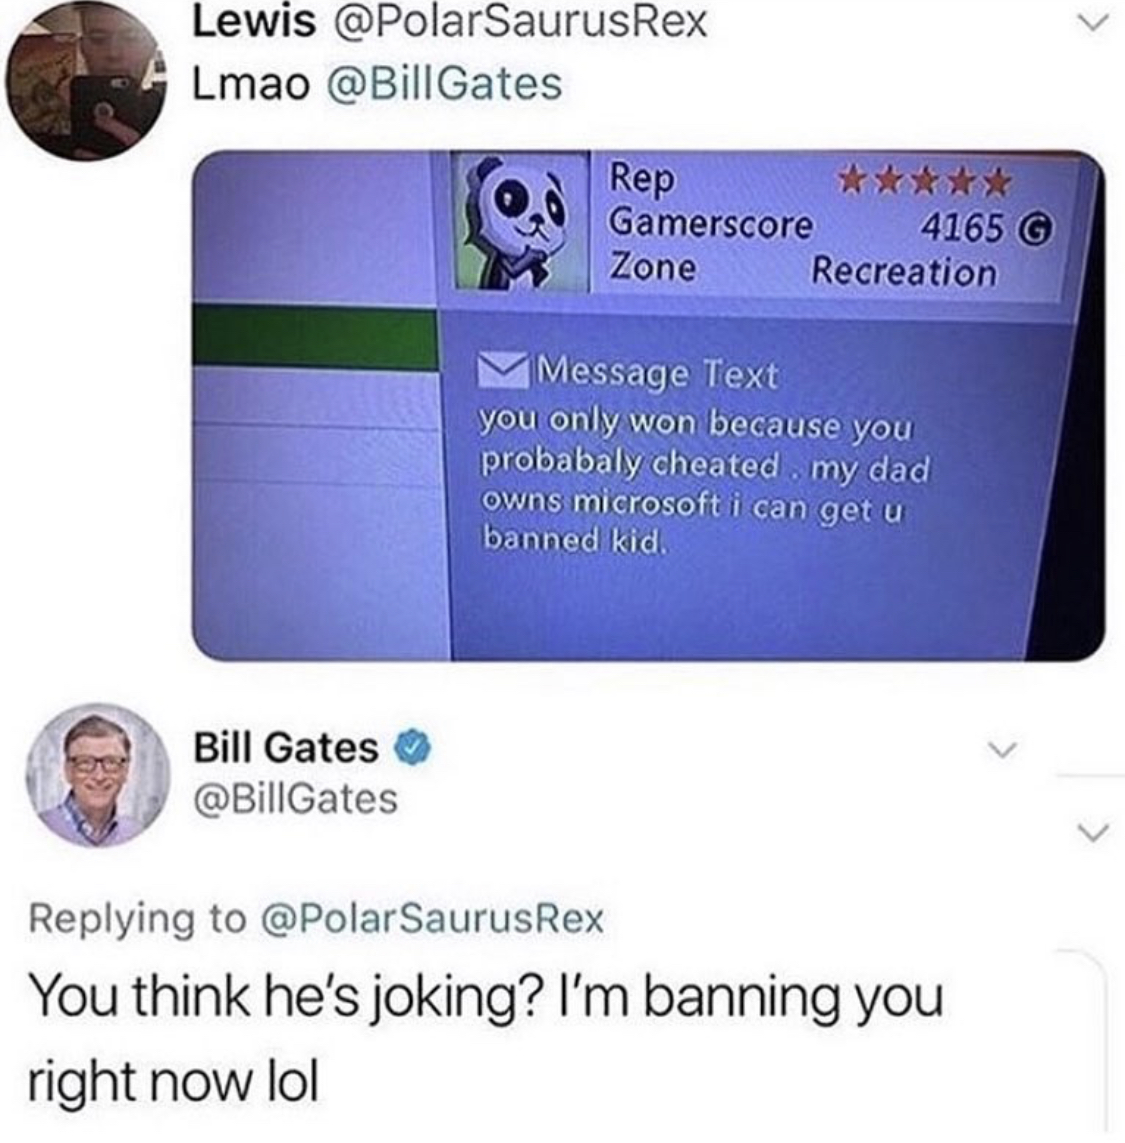Click the Message Text envelope icon

click(x=505, y=370)
